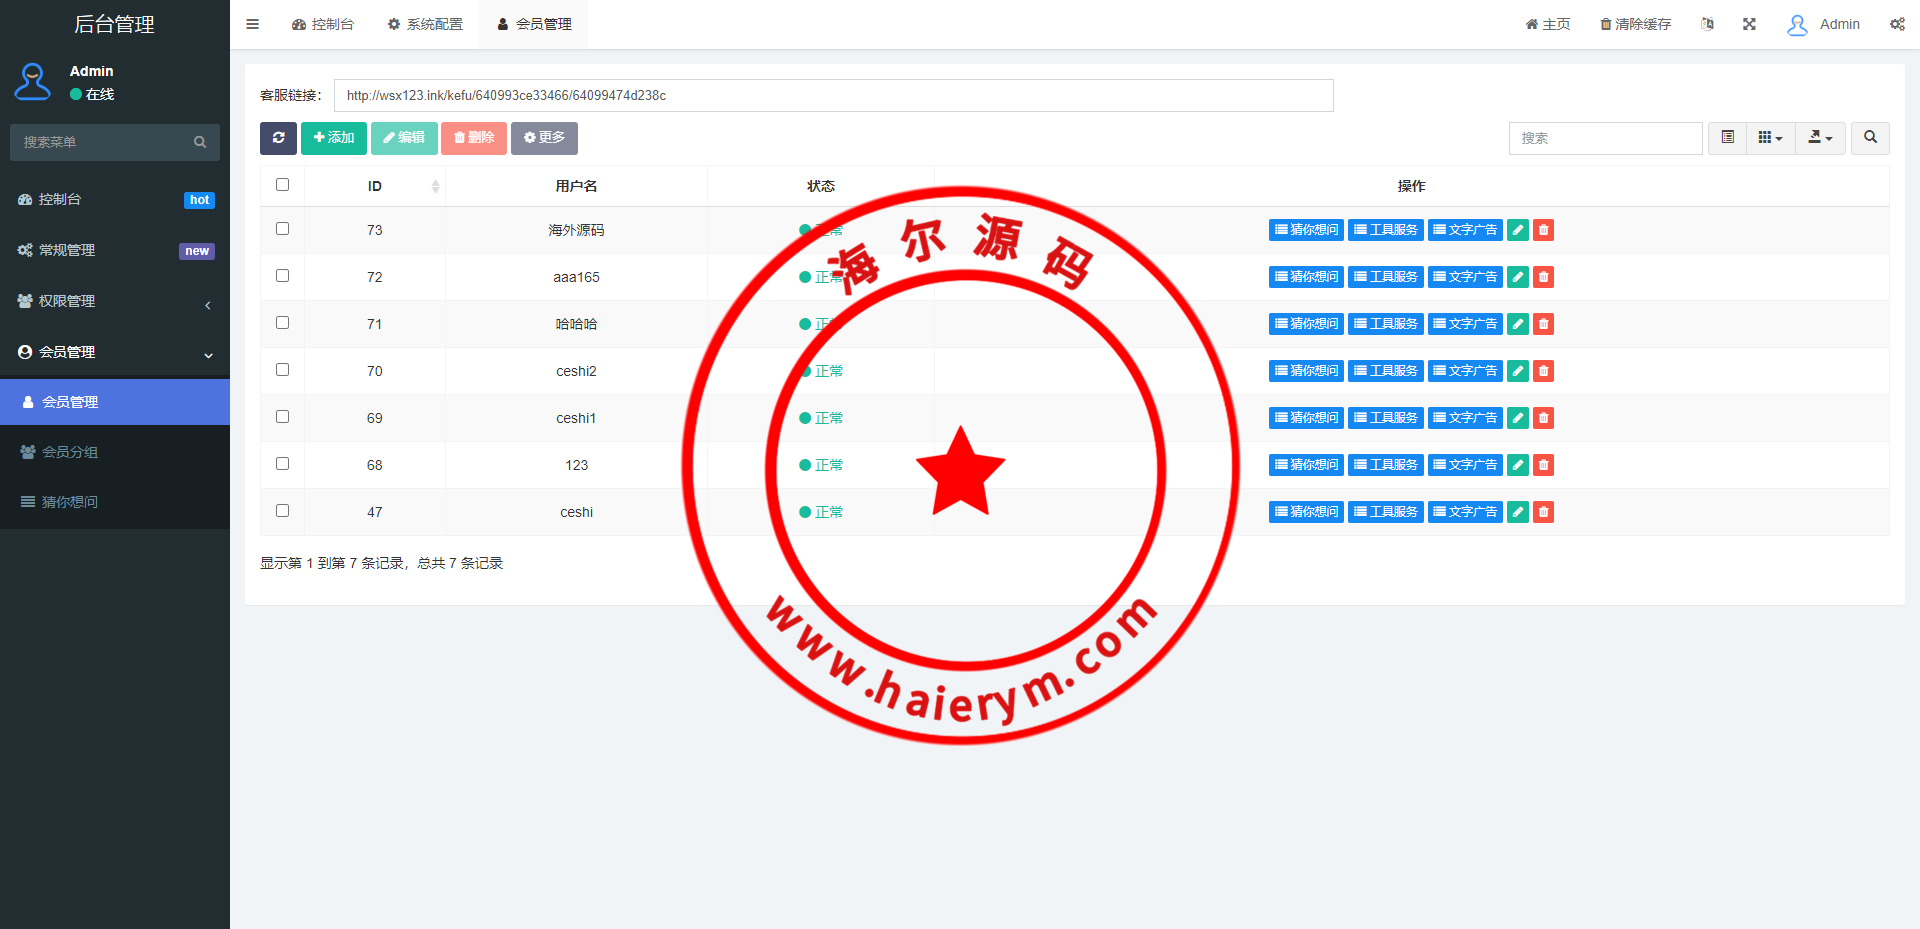Open the top-right settings gears icon
This screenshot has height=929, width=1920.
pyautogui.click(x=1897, y=24)
